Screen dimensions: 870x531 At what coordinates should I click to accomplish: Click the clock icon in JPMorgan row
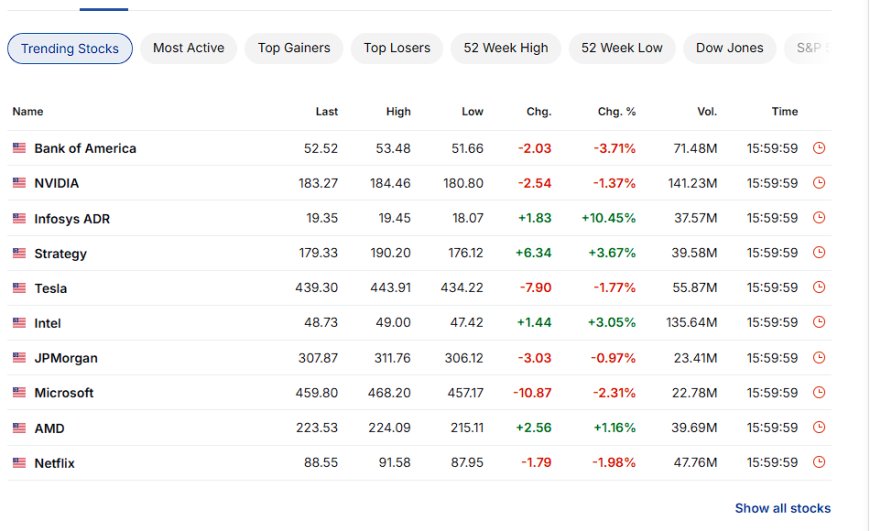819,358
